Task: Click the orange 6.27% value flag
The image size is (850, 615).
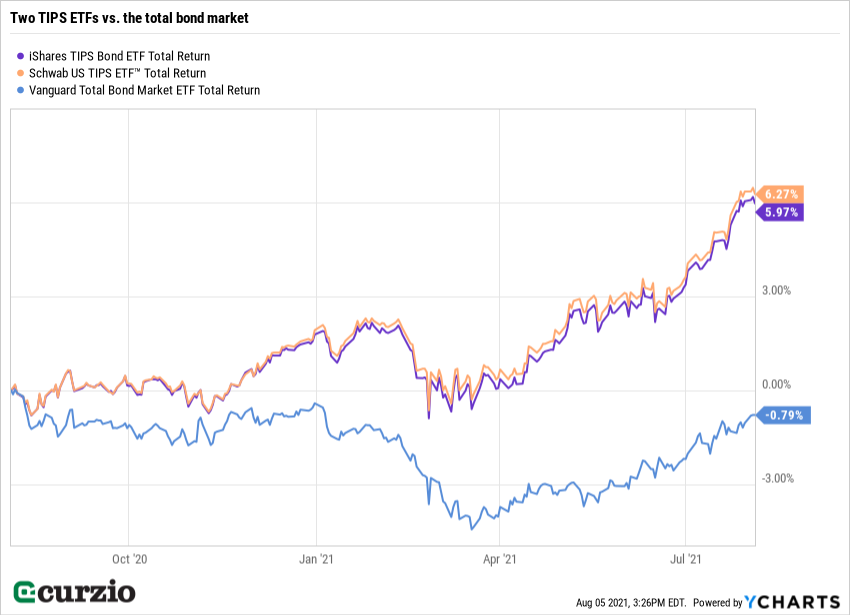Action: (780, 194)
